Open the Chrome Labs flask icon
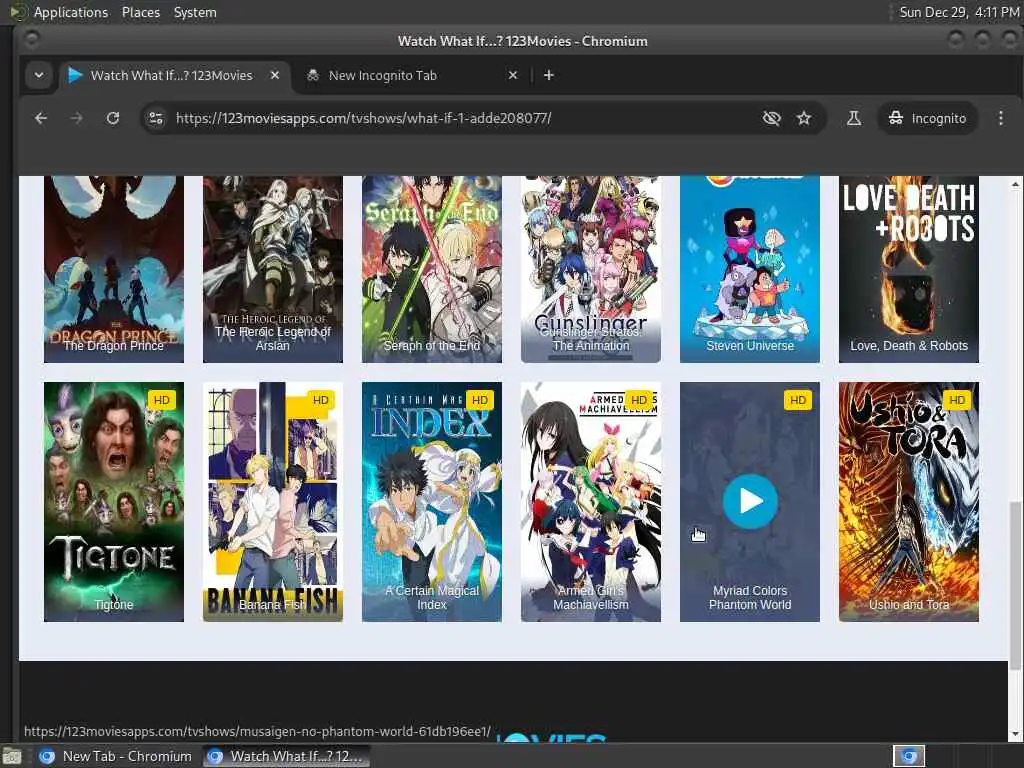The width and height of the screenshot is (1024, 768). (854, 118)
